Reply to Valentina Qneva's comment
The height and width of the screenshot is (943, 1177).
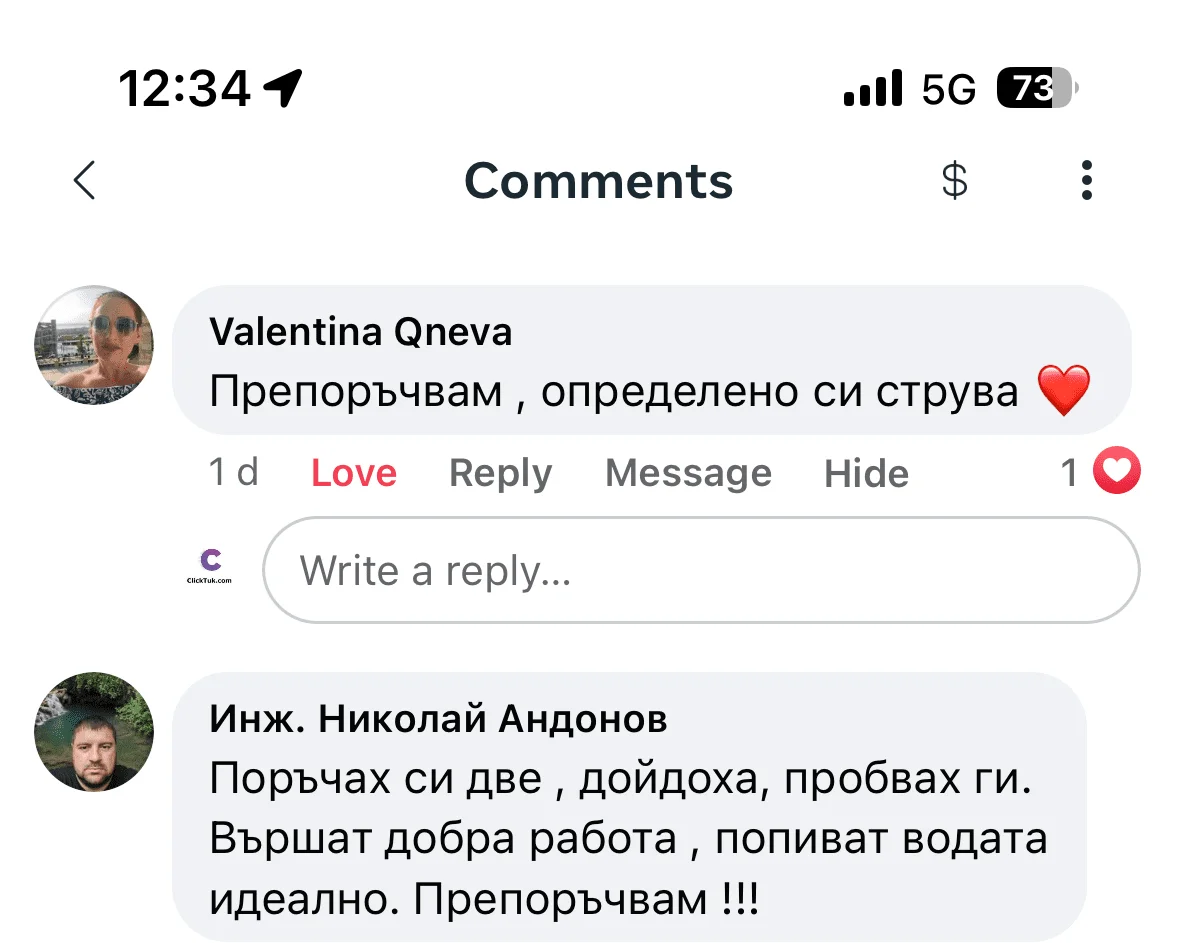(x=500, y=473)
